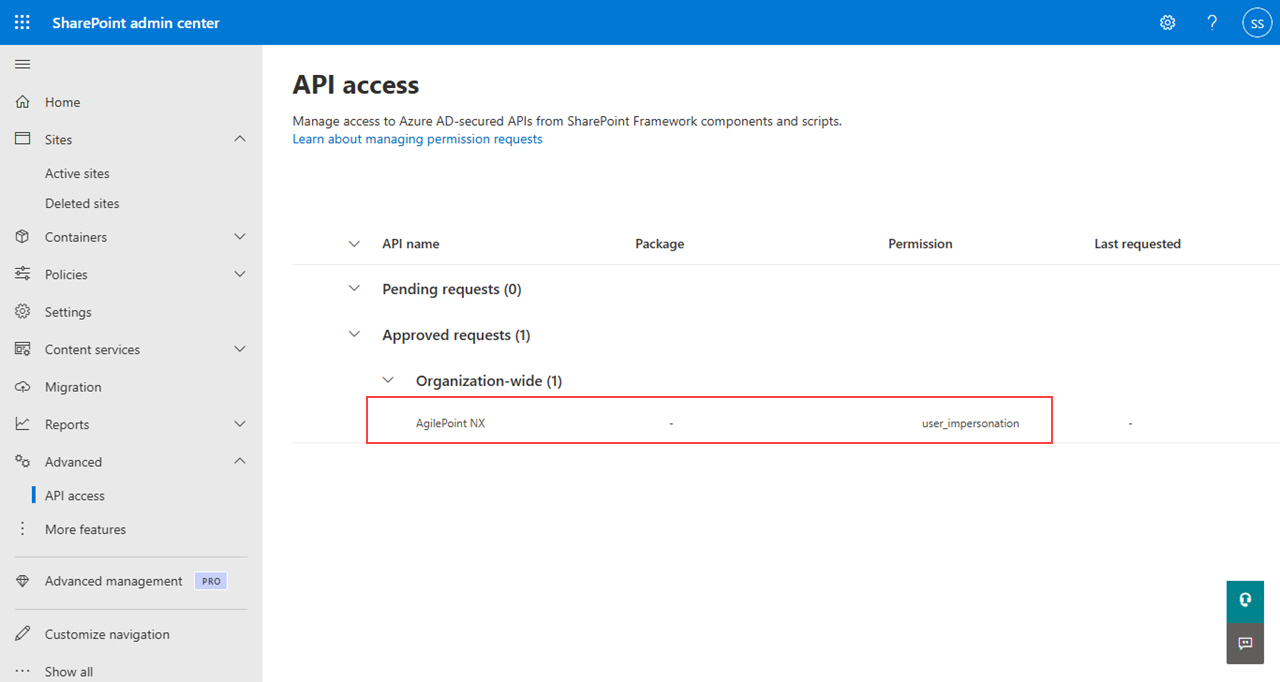Collapse the Sites section chevron
The height and width of the screenshot is (682, 1280).
pyautogui.click(x=239, y=139)
